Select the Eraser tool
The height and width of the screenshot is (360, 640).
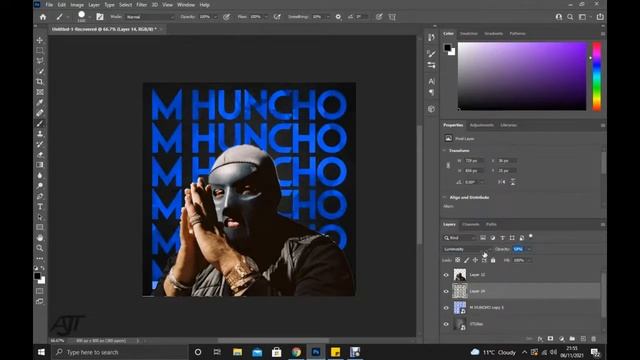(x=40, y=155)
